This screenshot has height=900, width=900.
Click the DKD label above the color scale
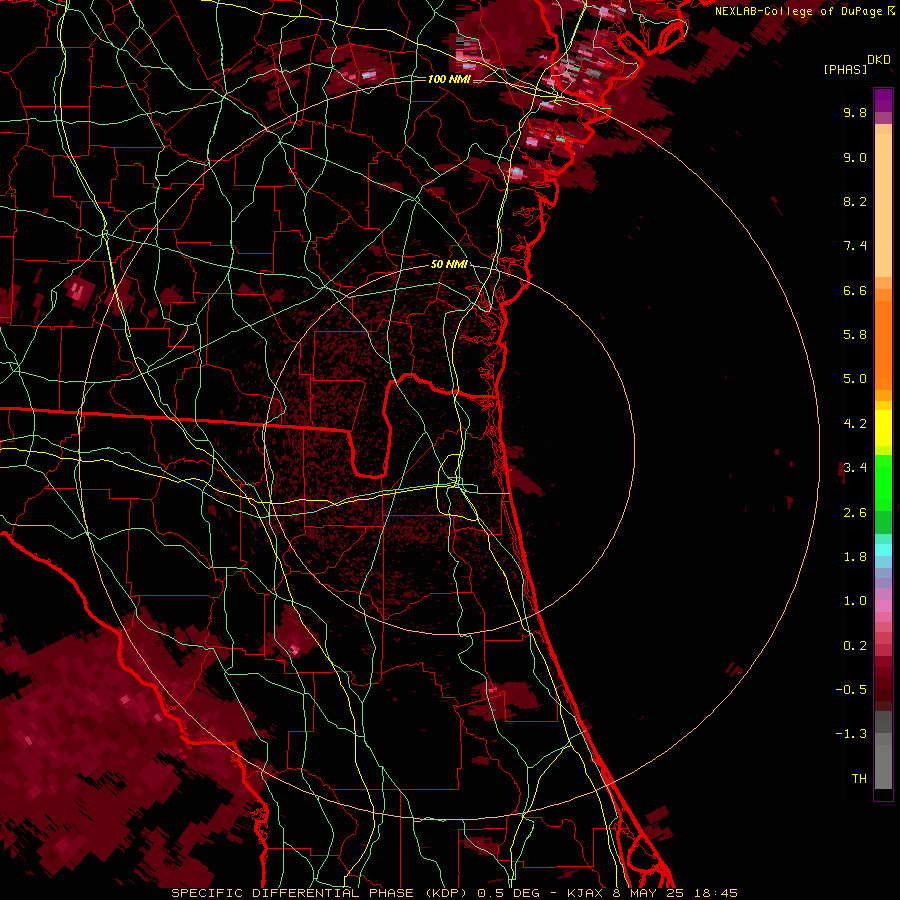tap(879, 60)
